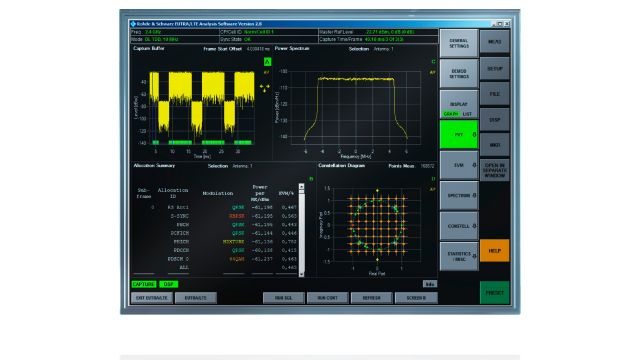Click the S-SYNC allocation row

click(216, 216)
